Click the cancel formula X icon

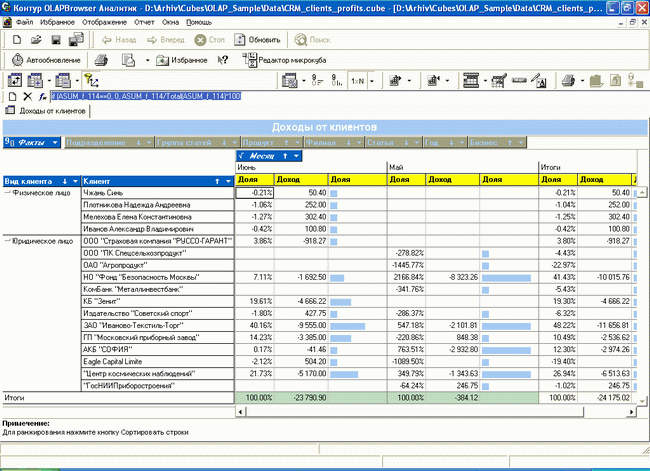(x=28, y=97)
